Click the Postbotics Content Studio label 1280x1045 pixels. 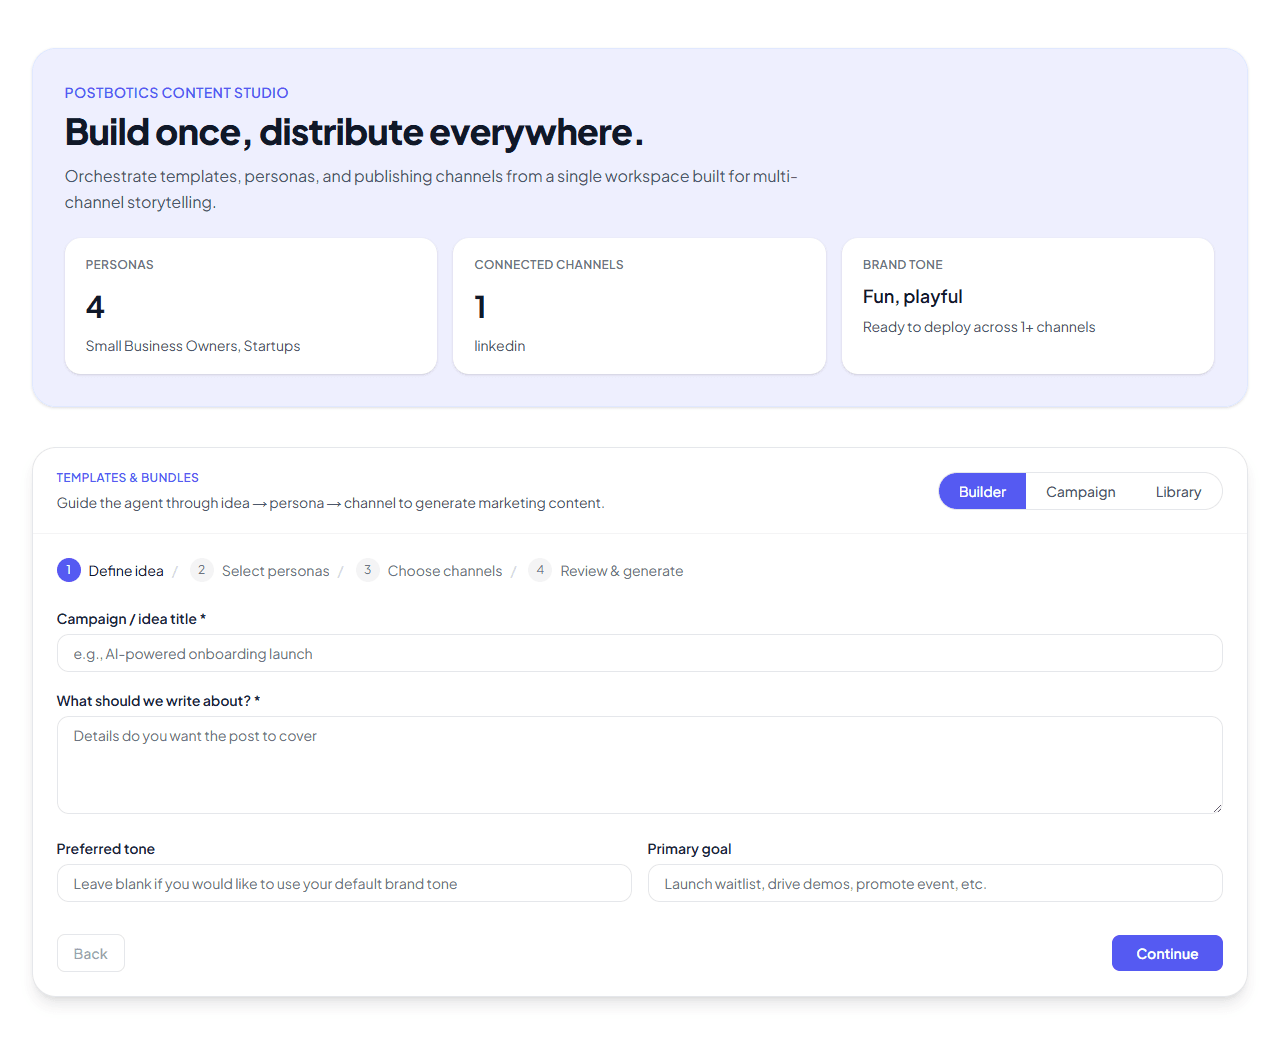(176, 92)
